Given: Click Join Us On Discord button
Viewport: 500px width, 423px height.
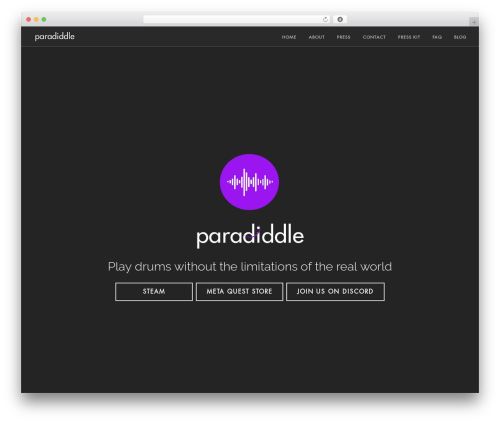Looking at the screenshot, I should click(335, 292).
